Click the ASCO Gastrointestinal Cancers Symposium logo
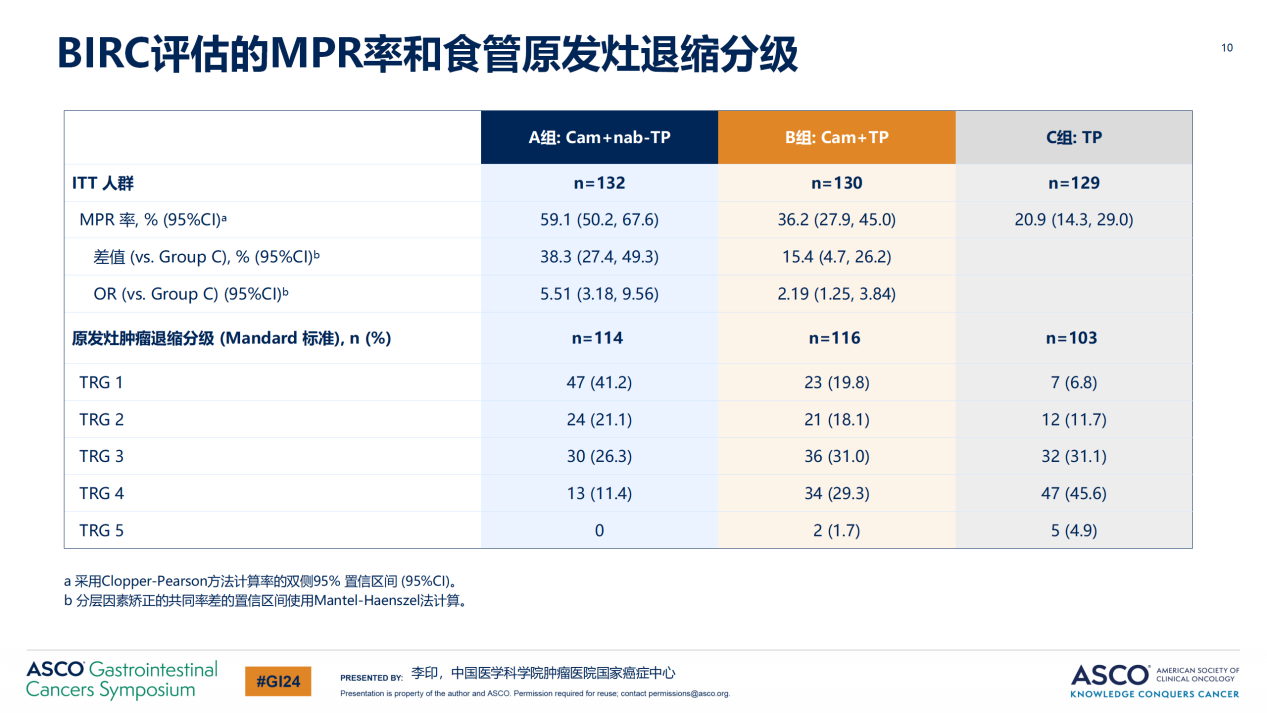The width and height of the screenshot is (1267, 713). [x=121, y=679]
